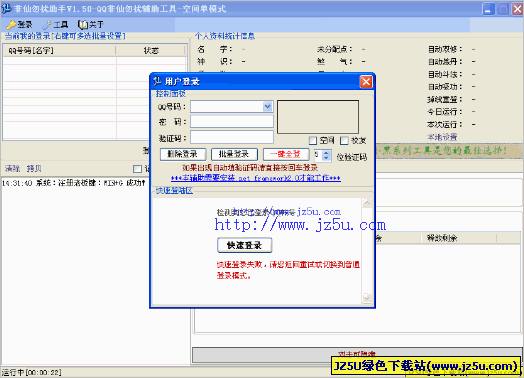Click the red 一键全登 button
Screen dimensions: 524x378
(286, 154)
